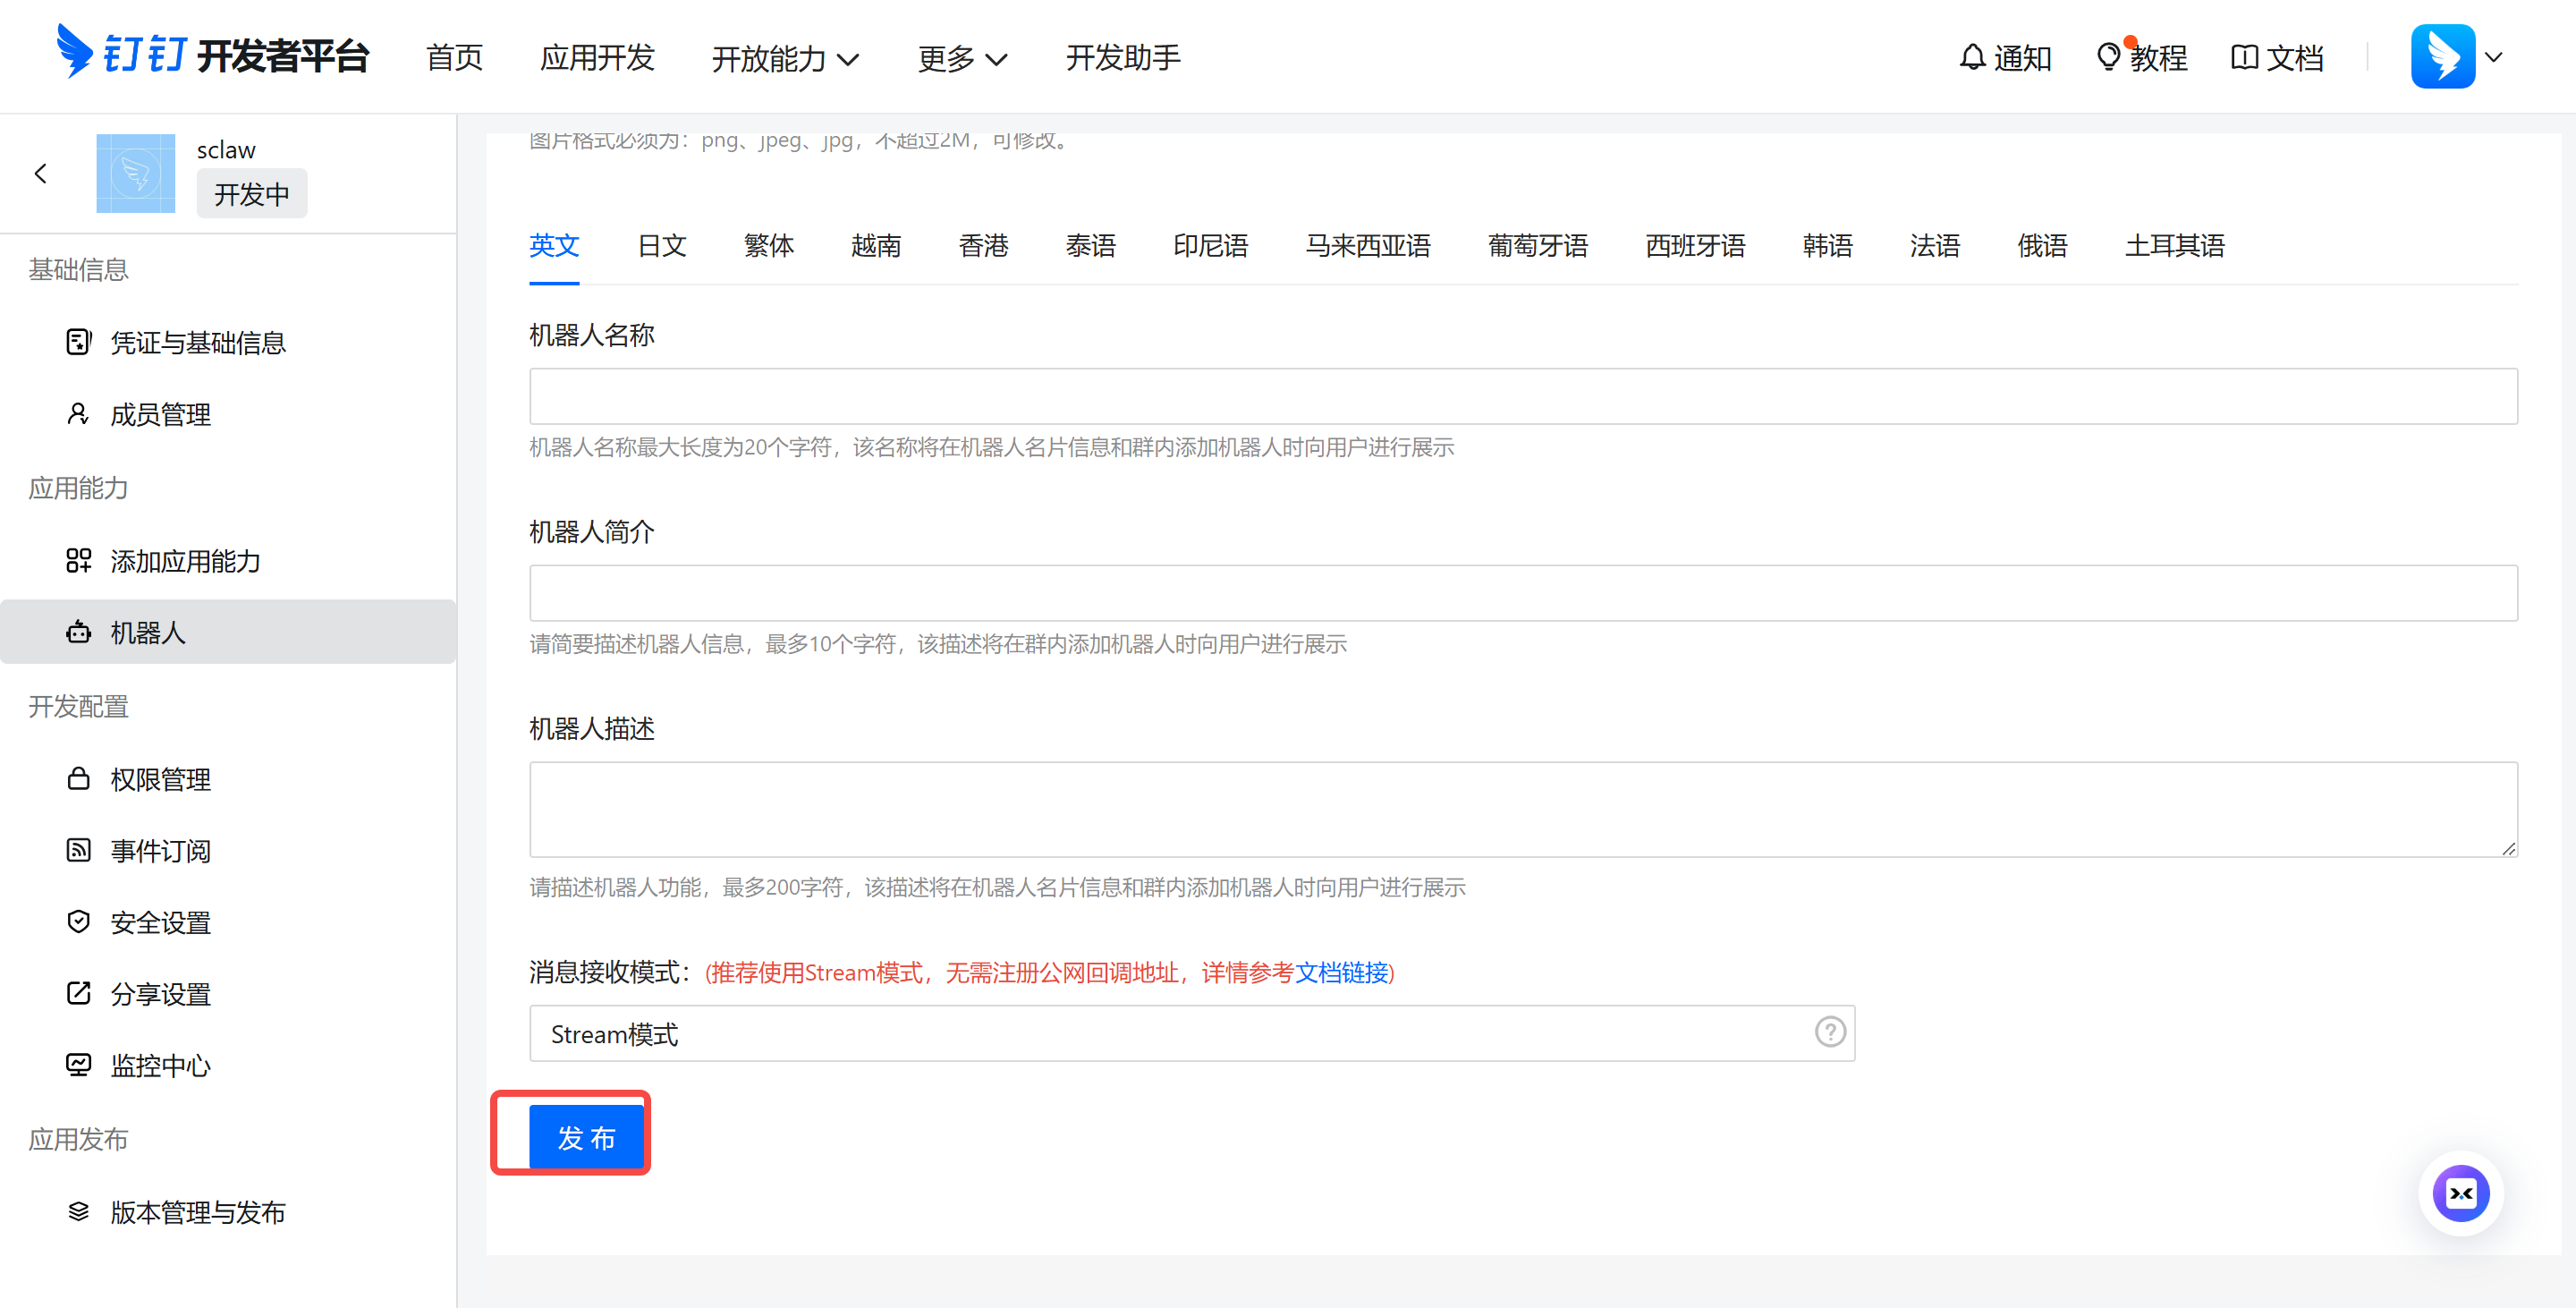The width and height of the screenshot is (2576, 1308).
Task: Go to 应用开发 in top navigation
Action: point(597,58)
